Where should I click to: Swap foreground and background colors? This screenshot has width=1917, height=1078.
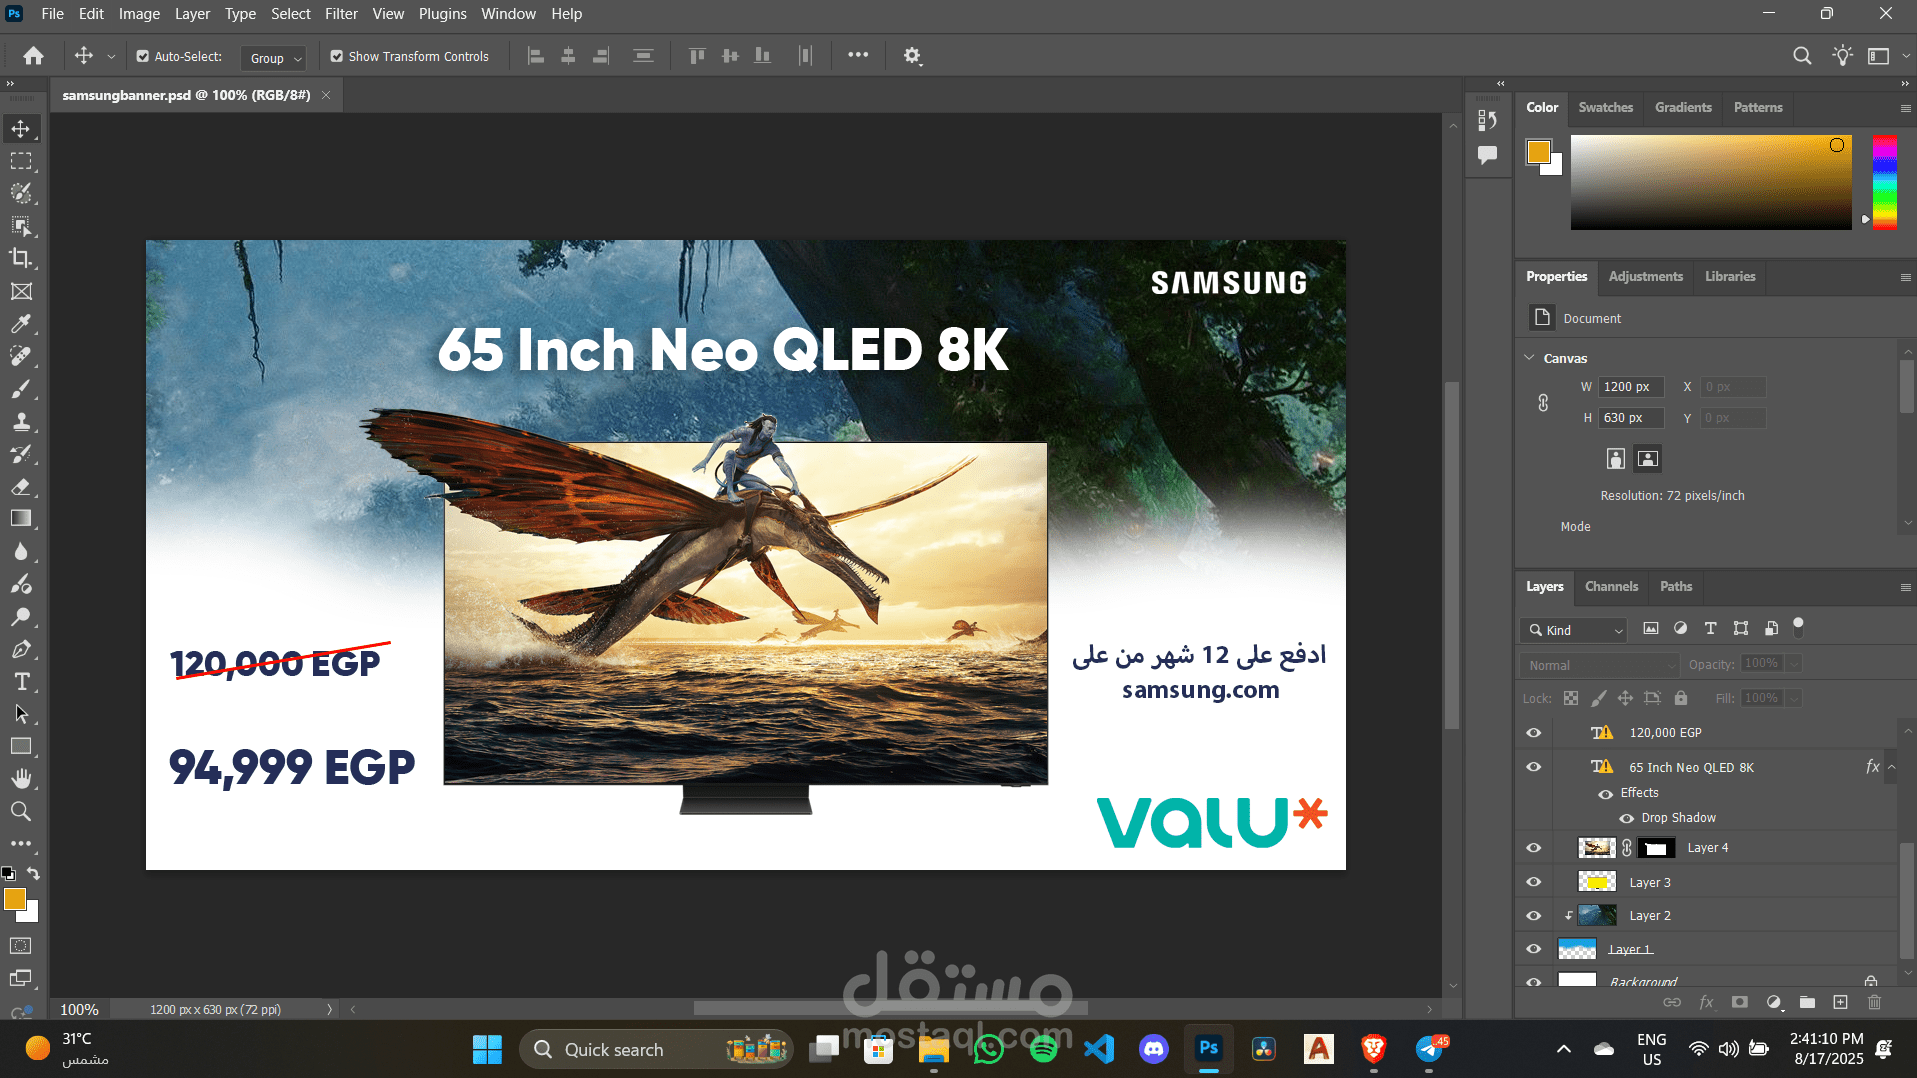click(33, 874)
